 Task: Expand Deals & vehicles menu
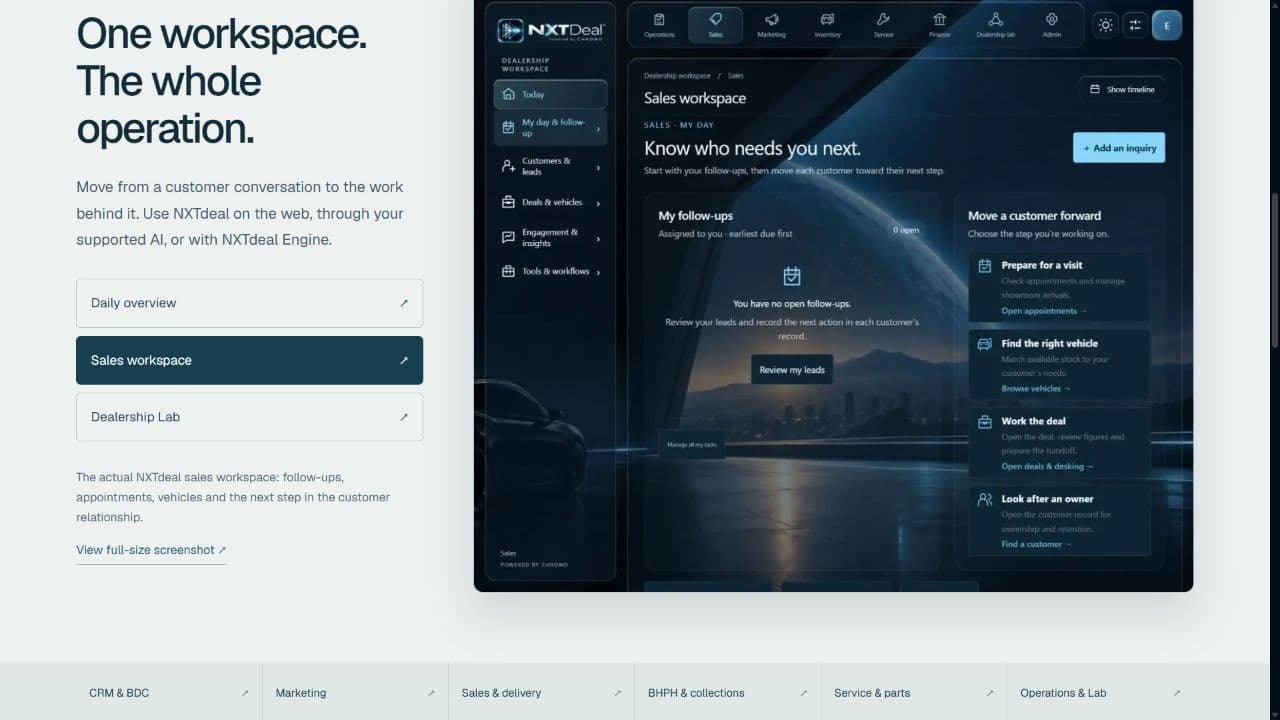[x=550, y=202]
